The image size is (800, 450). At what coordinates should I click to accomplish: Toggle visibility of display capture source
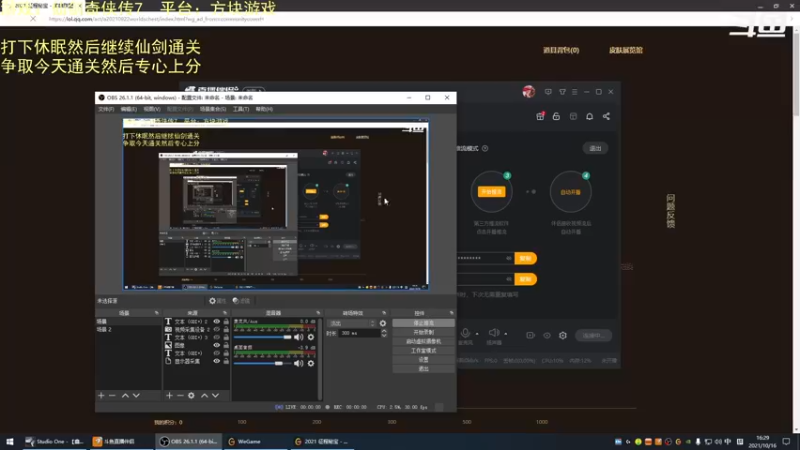click(217, 361)
